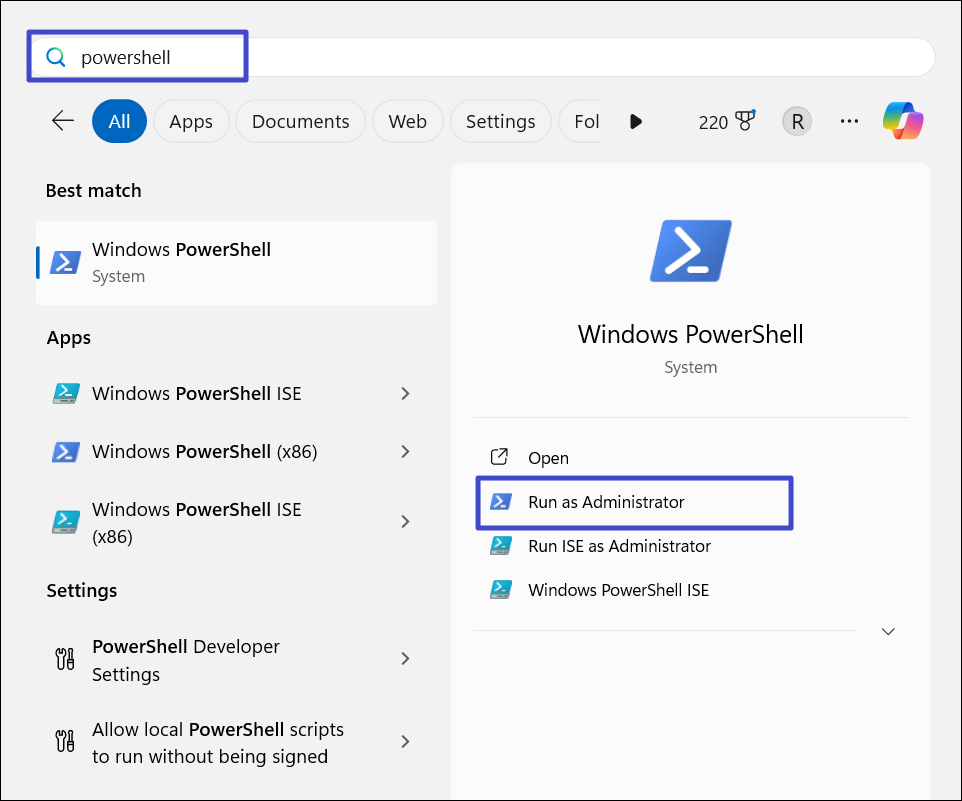Click the magnifier search icon
Screen dimensions: 962x801
tap(56, 57)
